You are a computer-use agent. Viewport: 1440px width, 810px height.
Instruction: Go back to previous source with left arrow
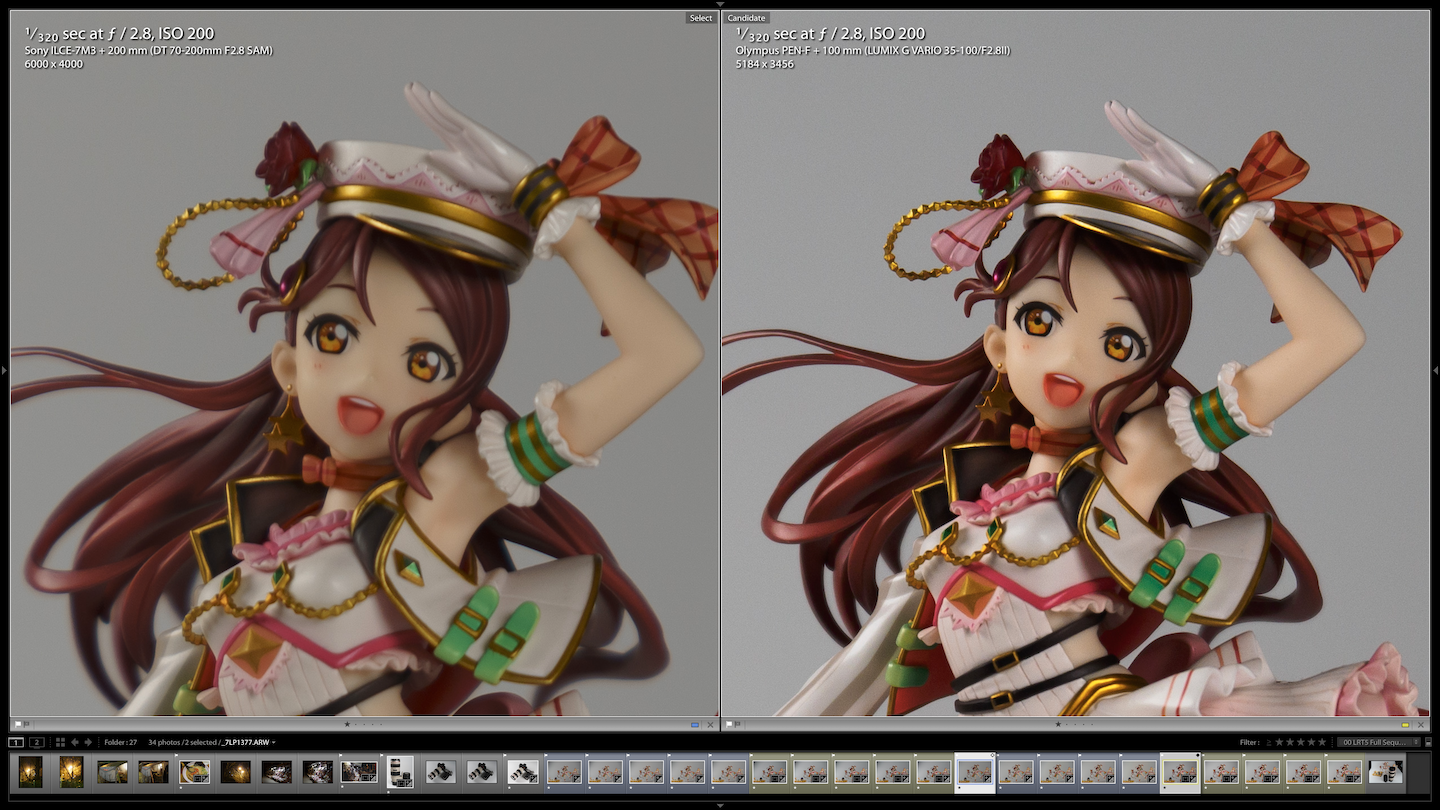tap(75, 742)
